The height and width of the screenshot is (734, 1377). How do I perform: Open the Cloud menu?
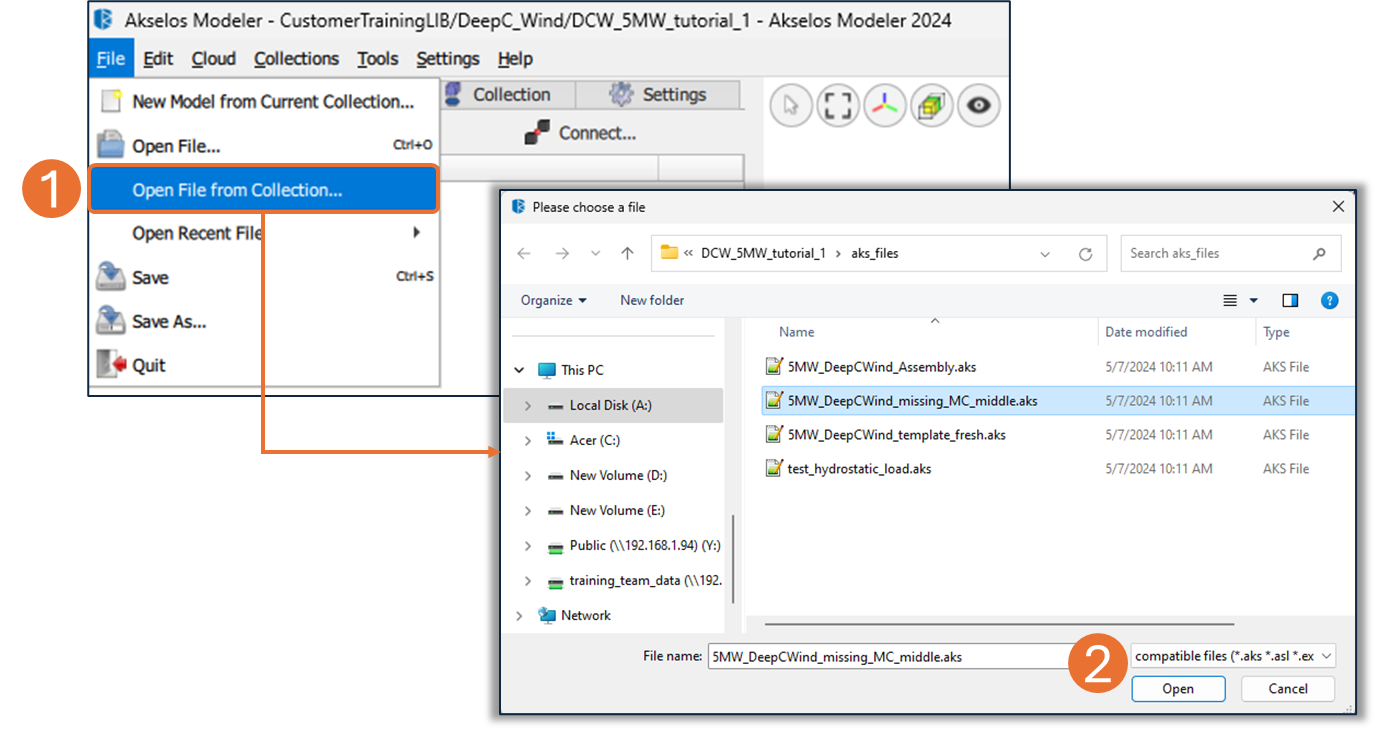(x=214, y=59)
